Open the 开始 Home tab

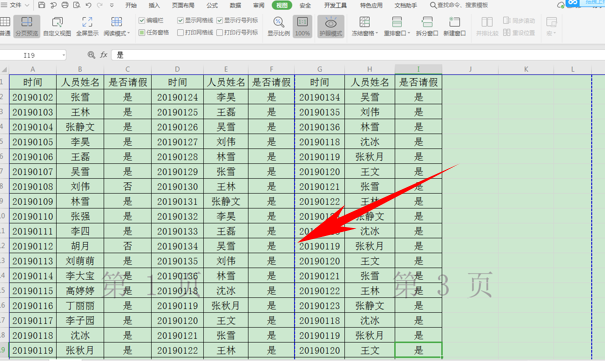click(131, 5)
